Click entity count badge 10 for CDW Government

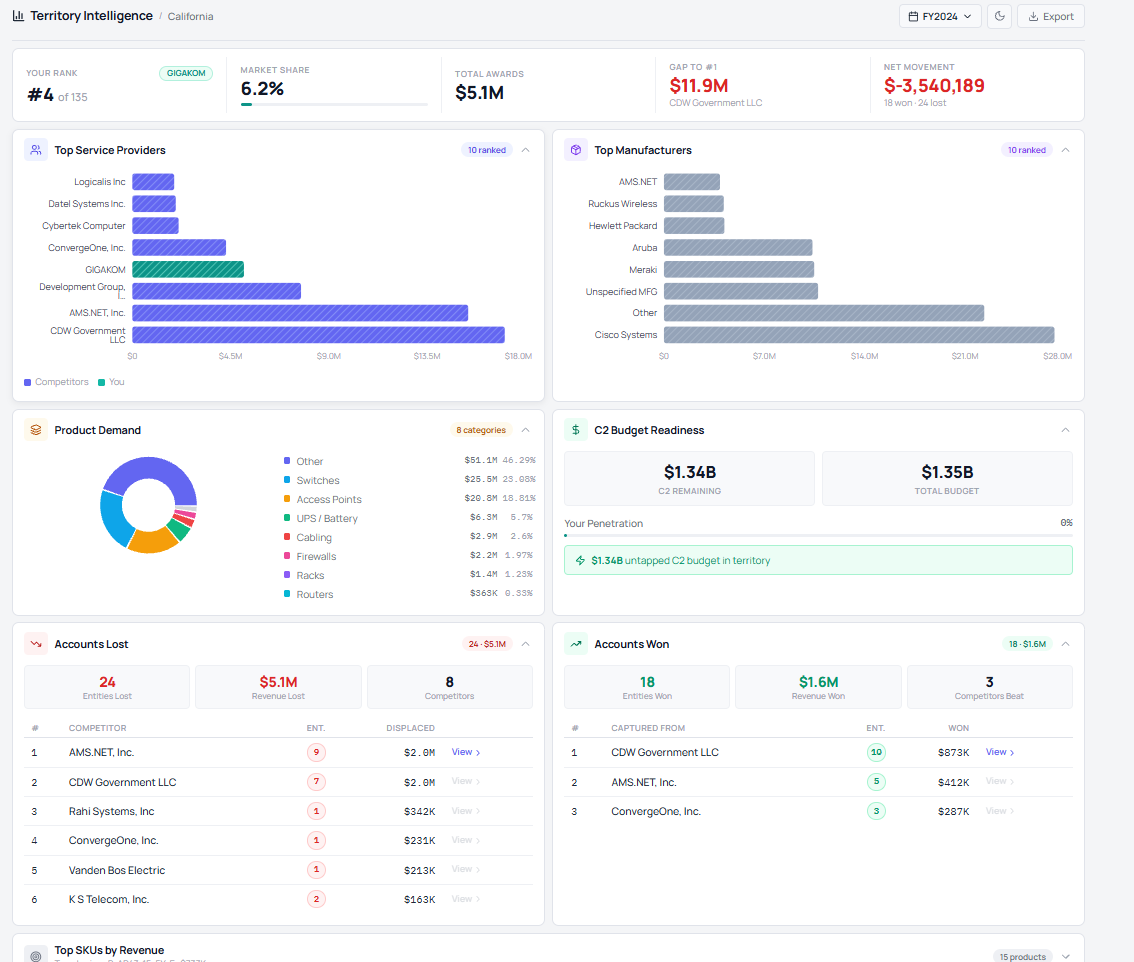(876, 752)
